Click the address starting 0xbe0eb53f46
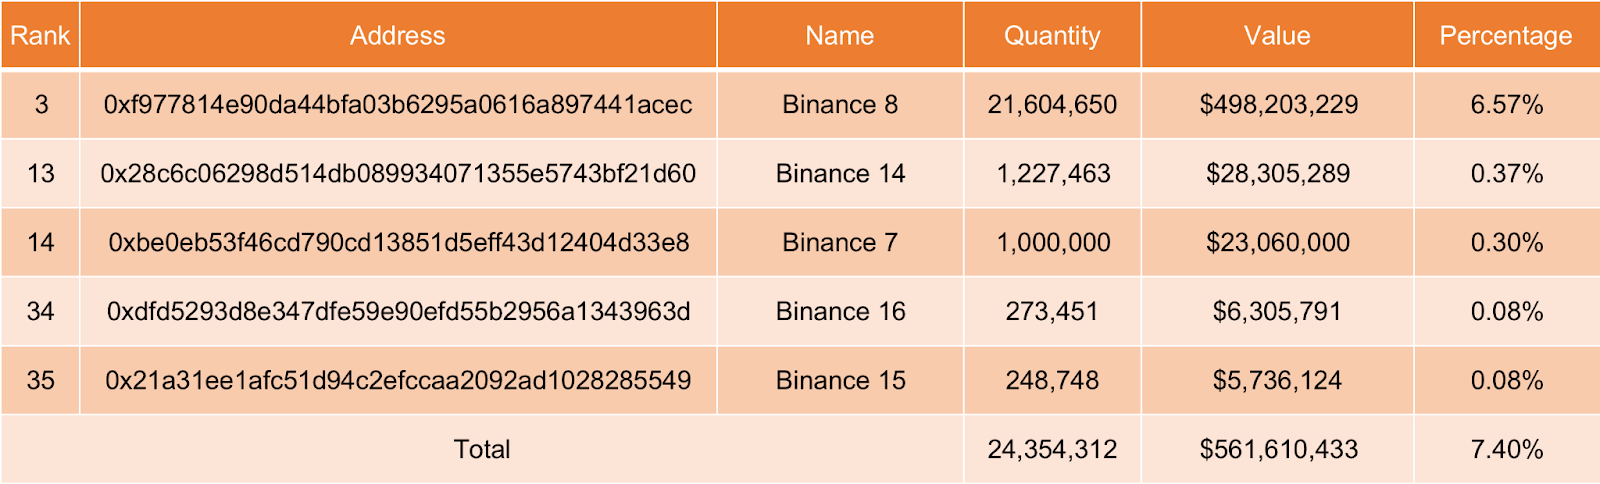The image size is (1600, 484). (x=398, y=243)
